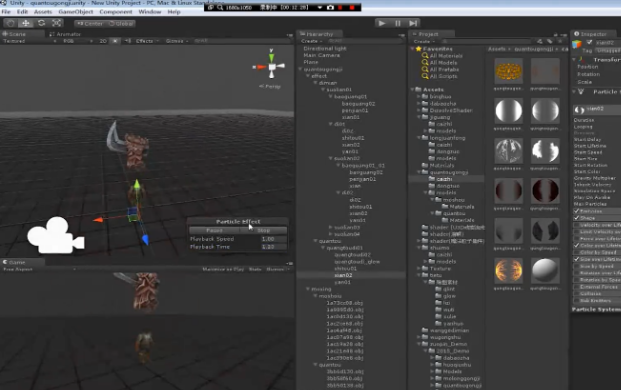The height and width of the screenshot is (390, 621).
Task: Open the GameObject menu
Action: coord(76,12)
